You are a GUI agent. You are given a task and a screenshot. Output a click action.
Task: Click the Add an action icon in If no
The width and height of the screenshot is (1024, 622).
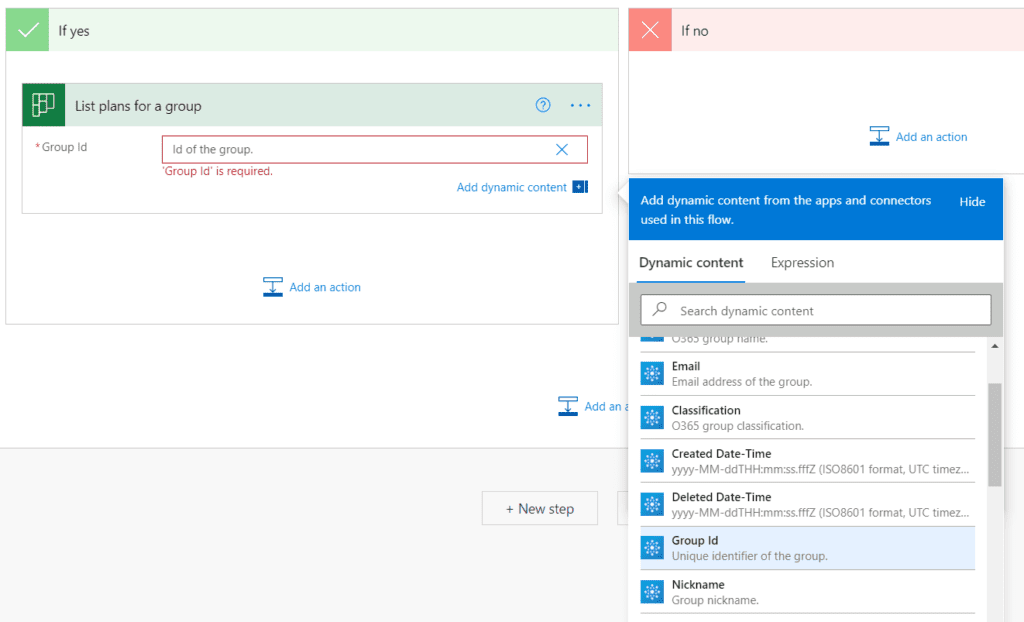(x=879, y=136)
